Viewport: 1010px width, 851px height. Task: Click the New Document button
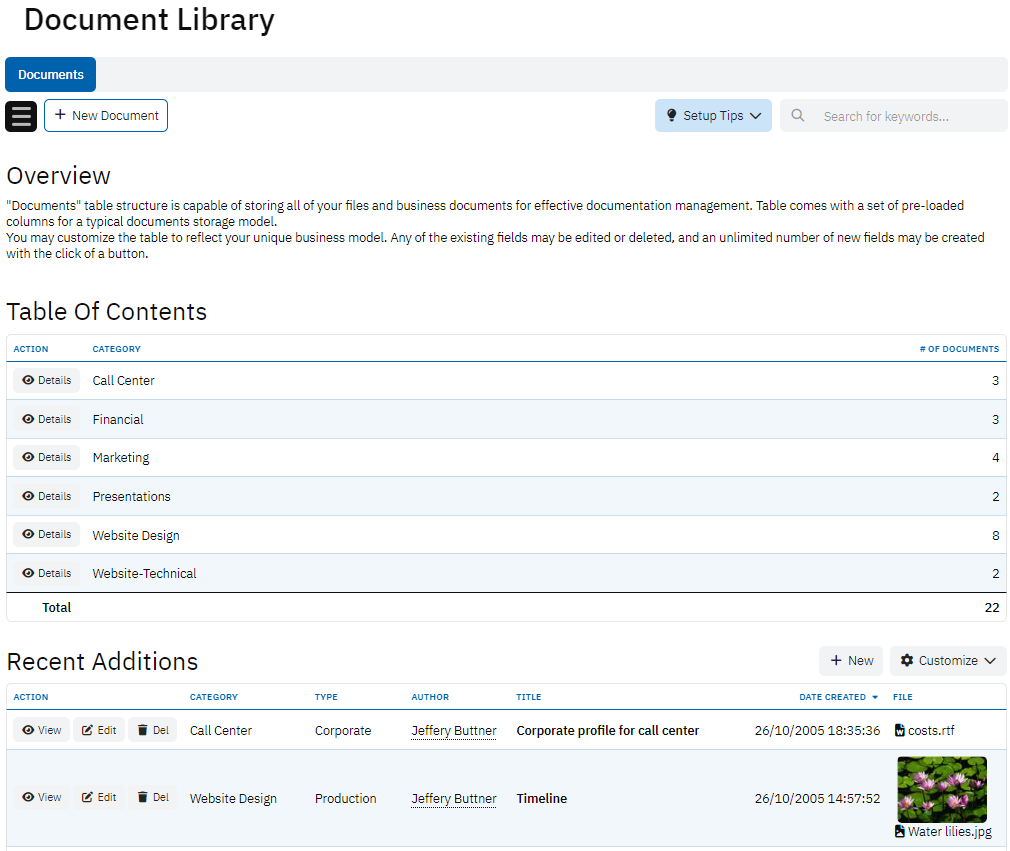[106, 116]
